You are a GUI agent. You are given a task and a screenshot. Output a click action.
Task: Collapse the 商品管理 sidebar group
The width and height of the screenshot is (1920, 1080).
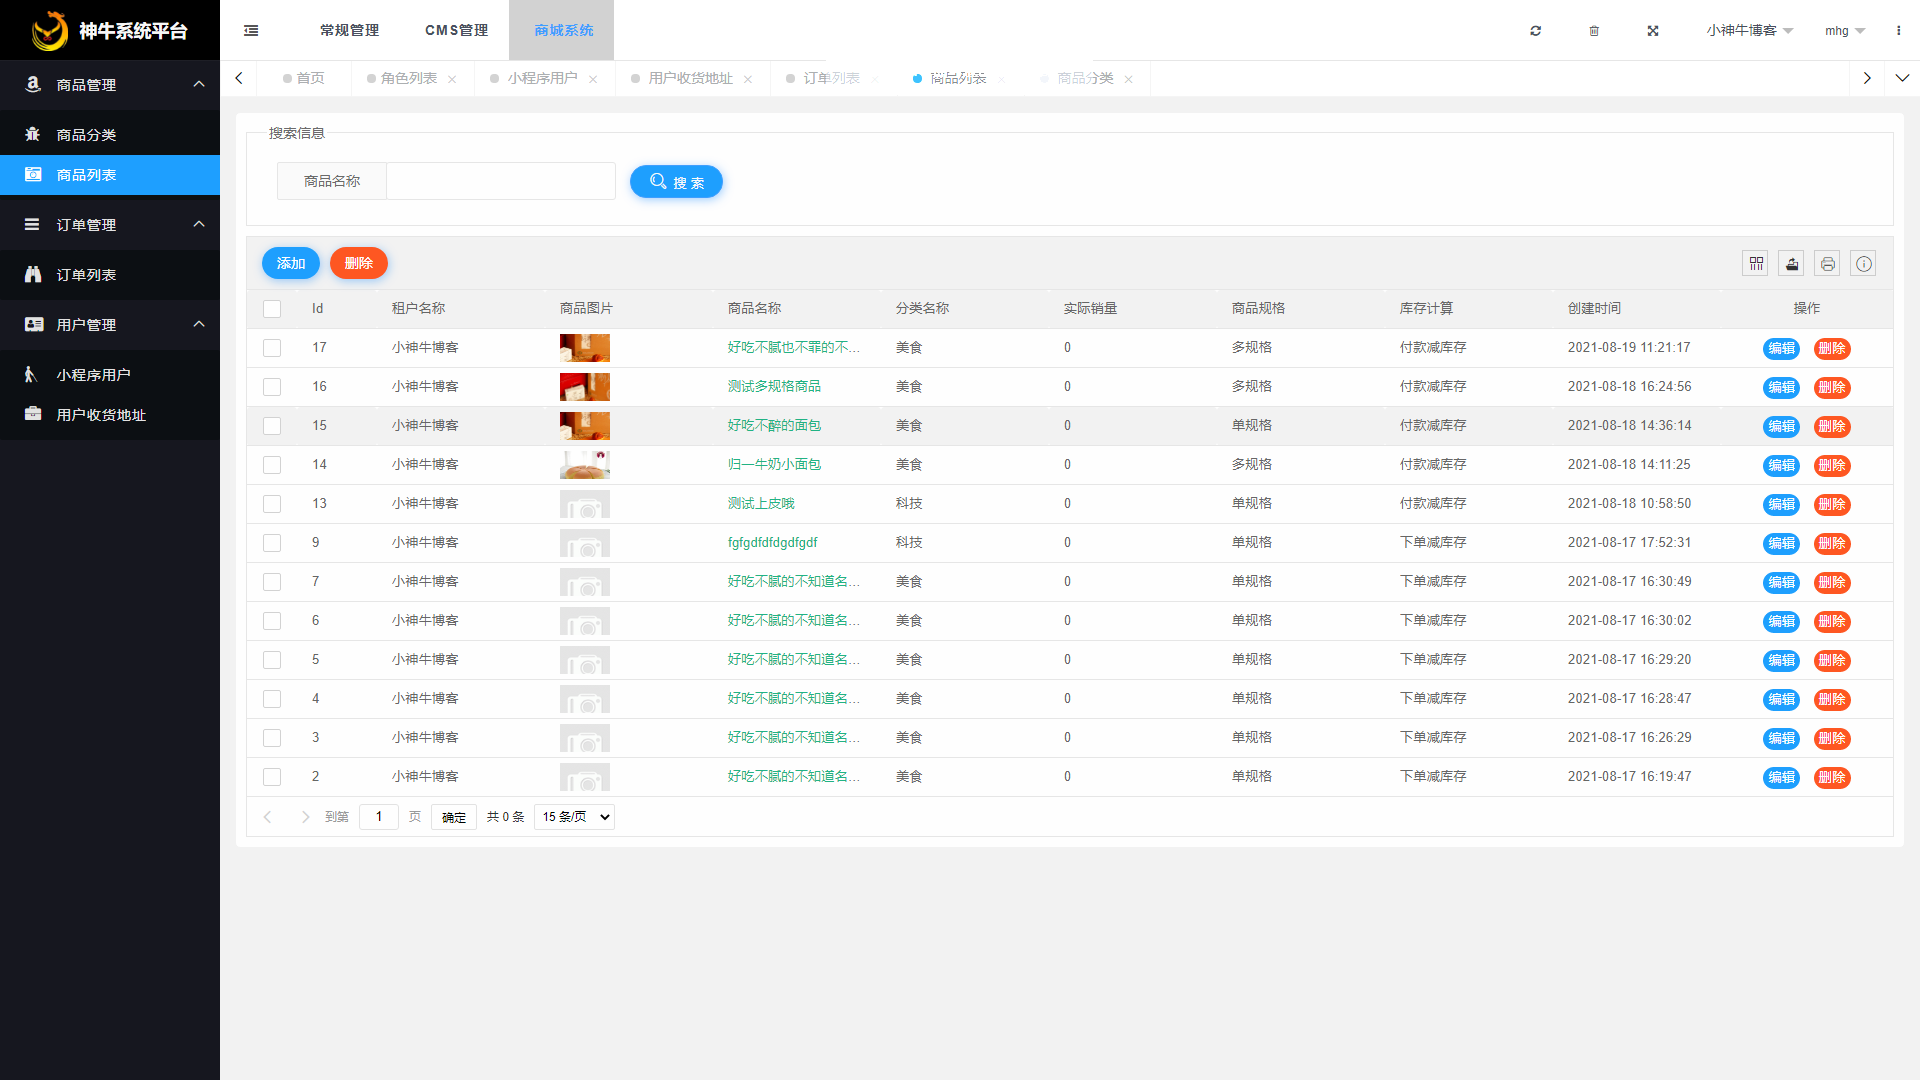tap(110, 85)
